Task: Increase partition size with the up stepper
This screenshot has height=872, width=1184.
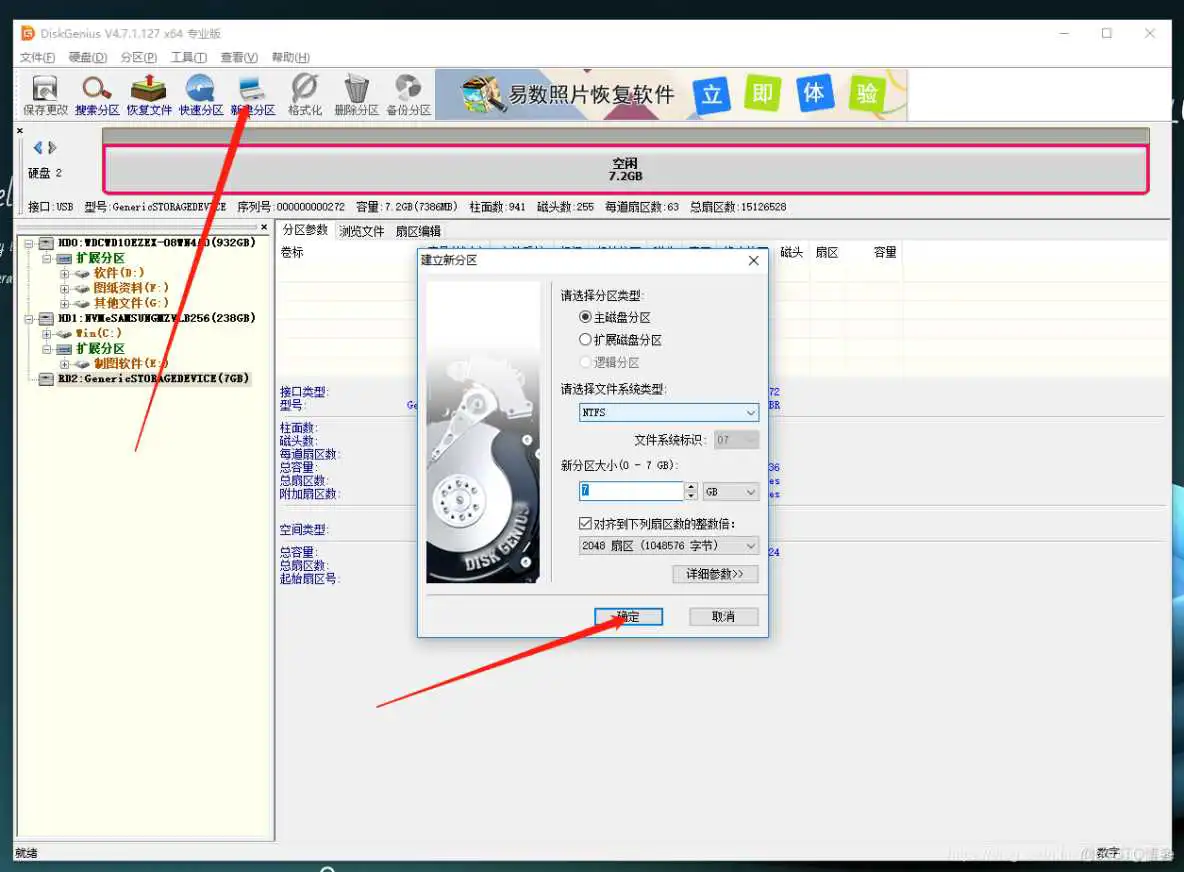Action: tap(691, 486)
